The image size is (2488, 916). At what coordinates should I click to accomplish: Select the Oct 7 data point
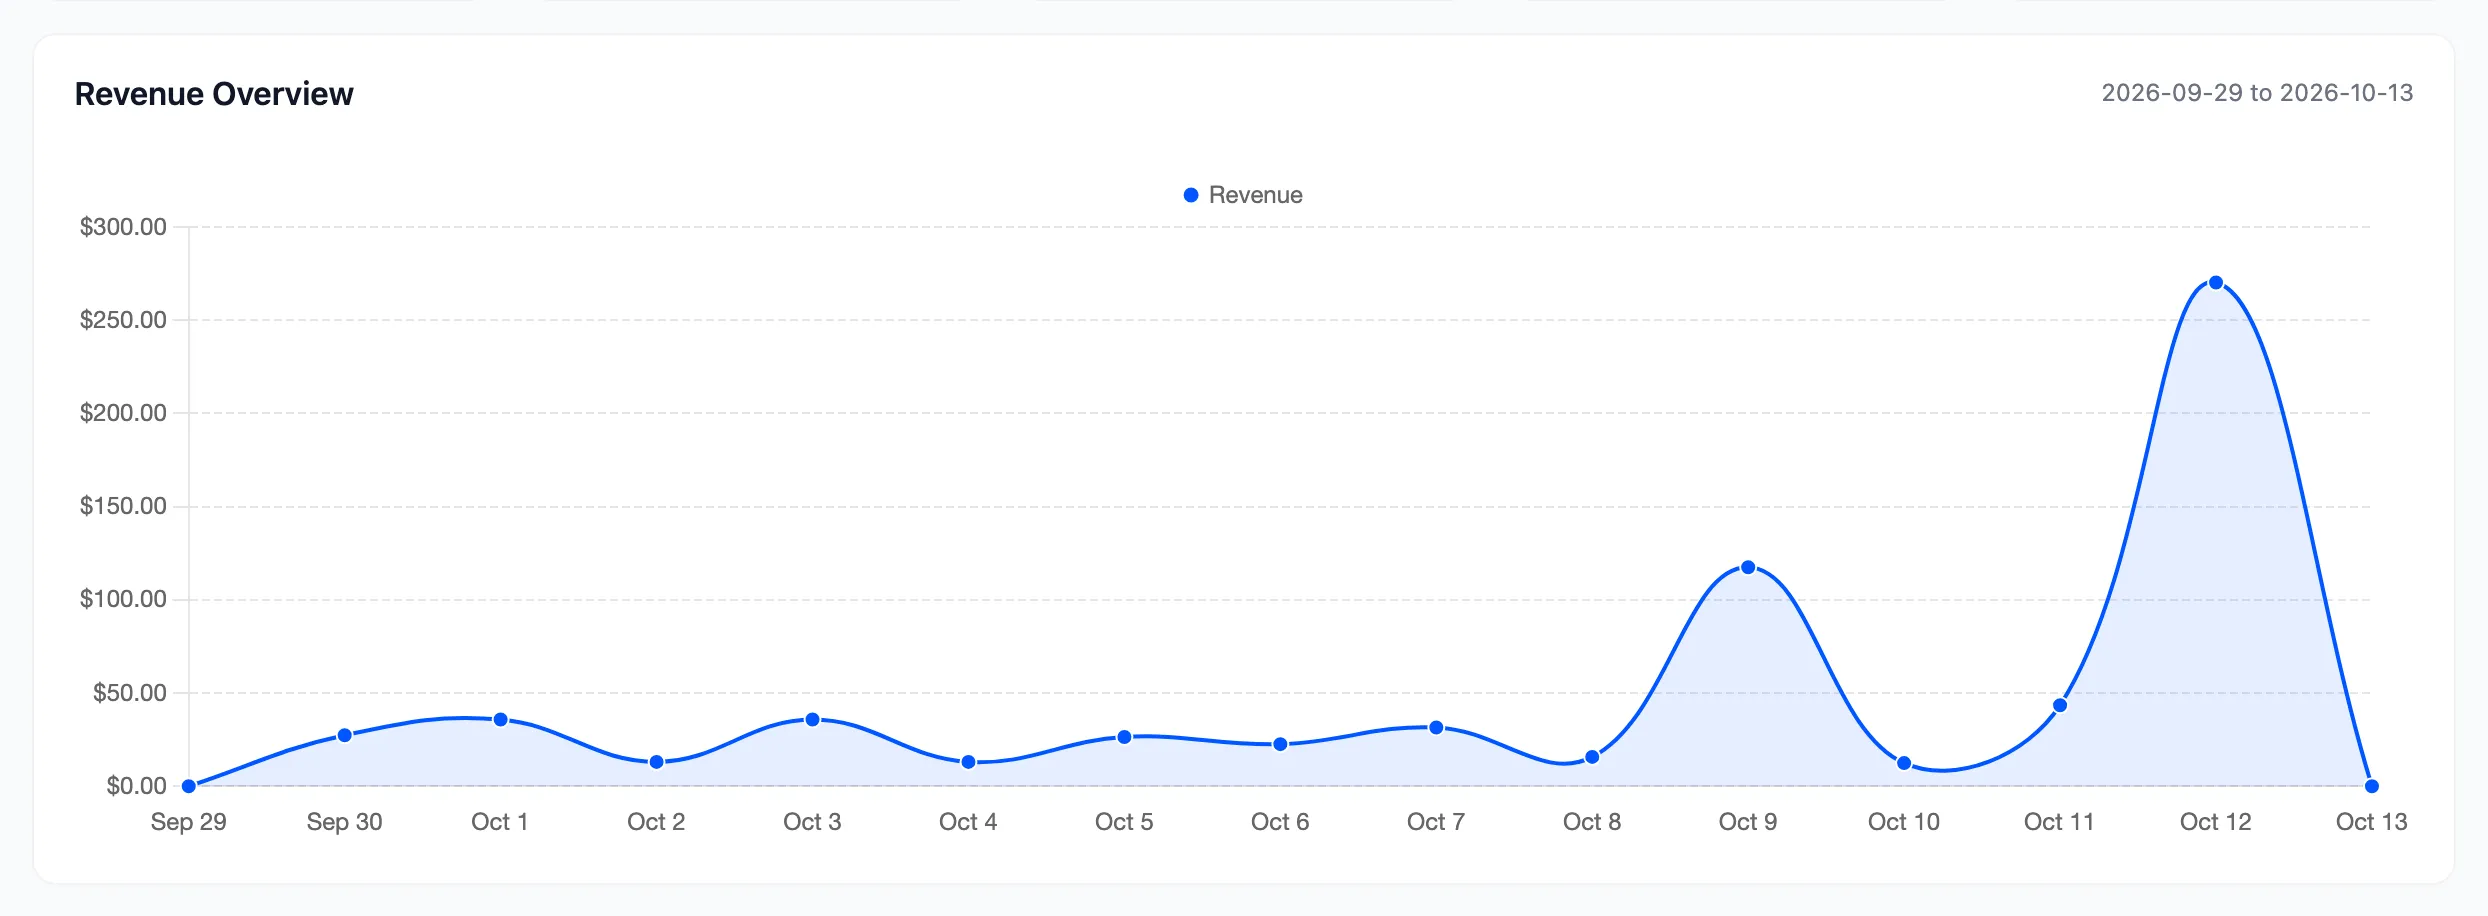[1436, 727]
